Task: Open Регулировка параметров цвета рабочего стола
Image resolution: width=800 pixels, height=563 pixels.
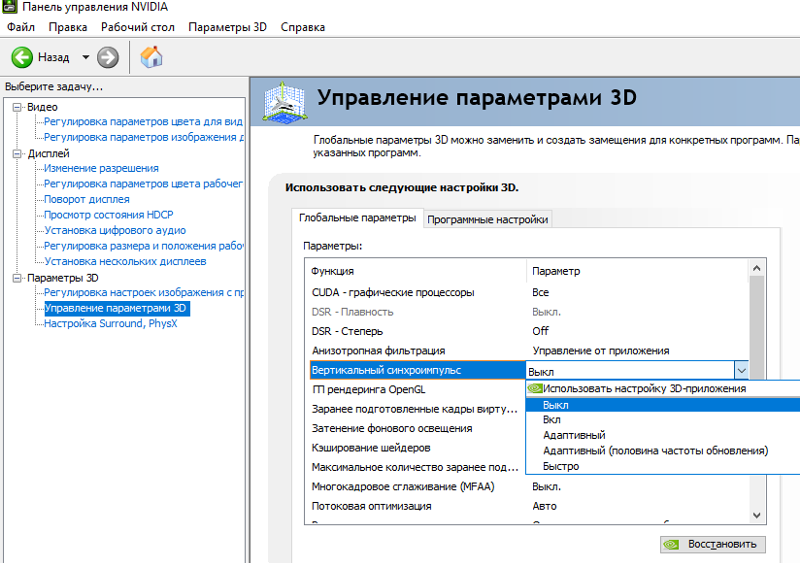Action: [143, 184]
